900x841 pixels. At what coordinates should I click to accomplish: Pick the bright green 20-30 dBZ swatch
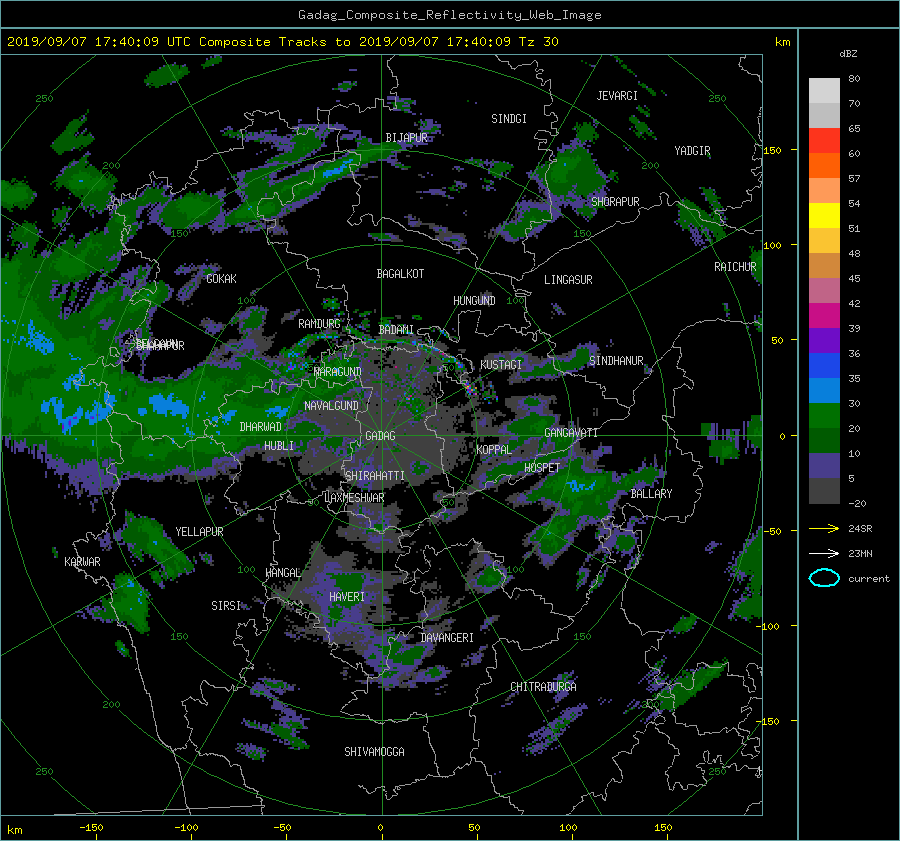824,415
